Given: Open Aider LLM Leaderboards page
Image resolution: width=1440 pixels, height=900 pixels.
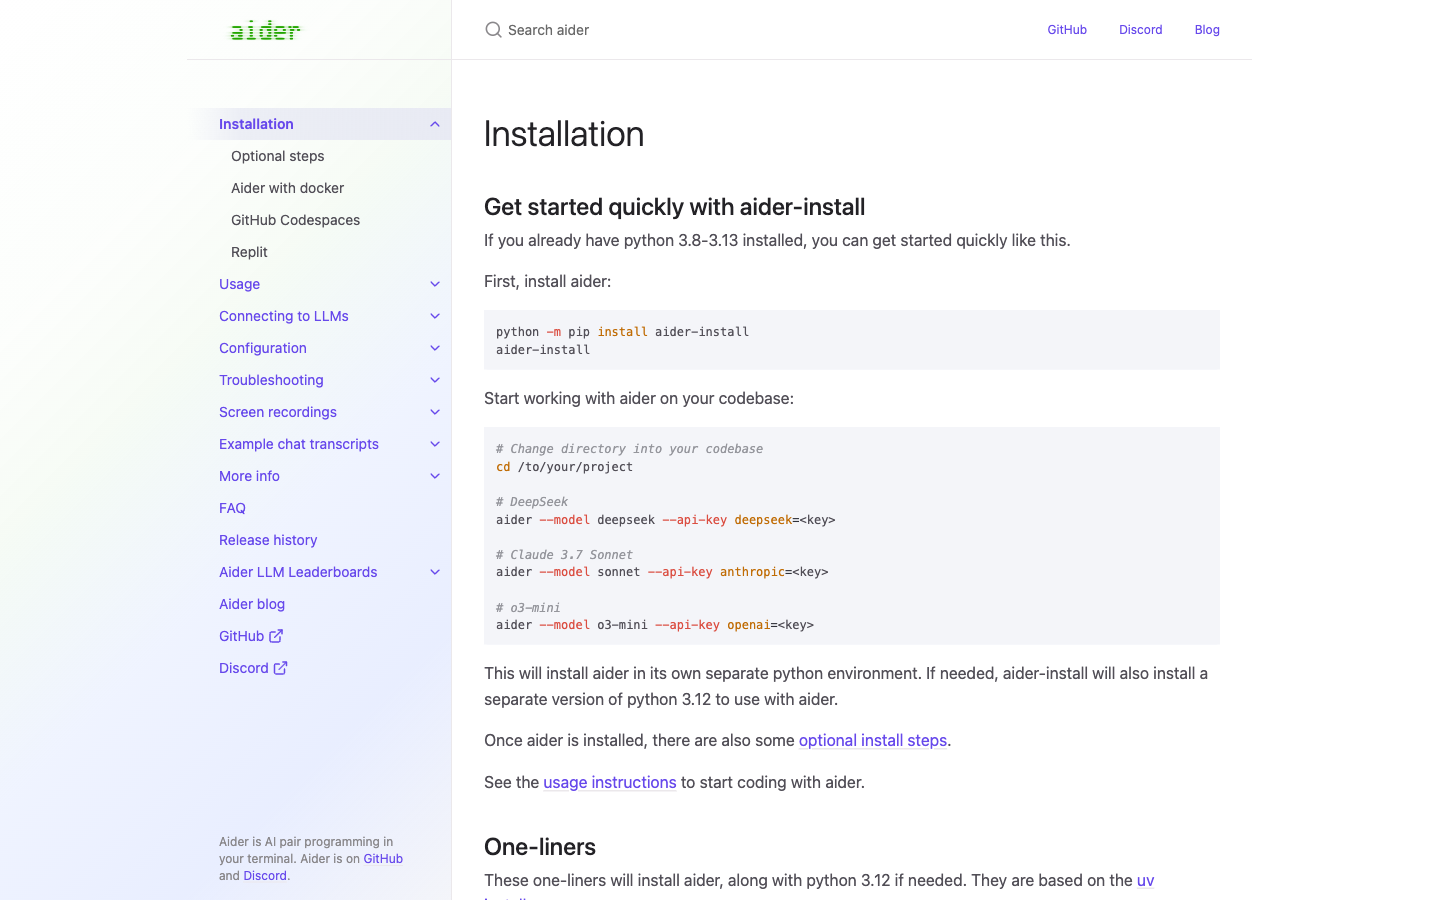Looking at the screenshot, I should 298,572.
